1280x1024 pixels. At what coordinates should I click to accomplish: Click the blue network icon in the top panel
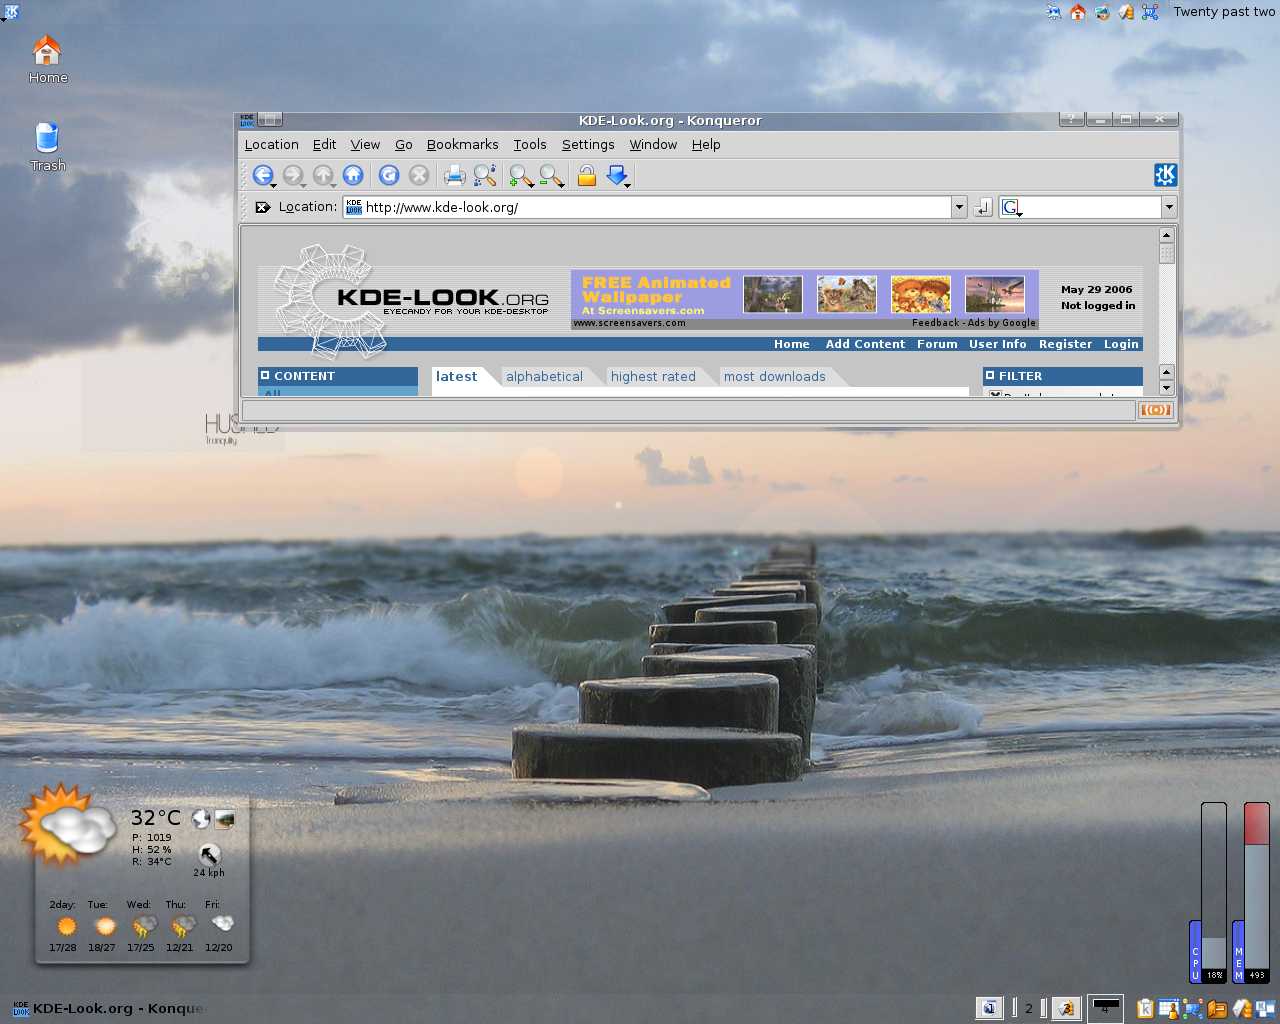[1150, 12]
